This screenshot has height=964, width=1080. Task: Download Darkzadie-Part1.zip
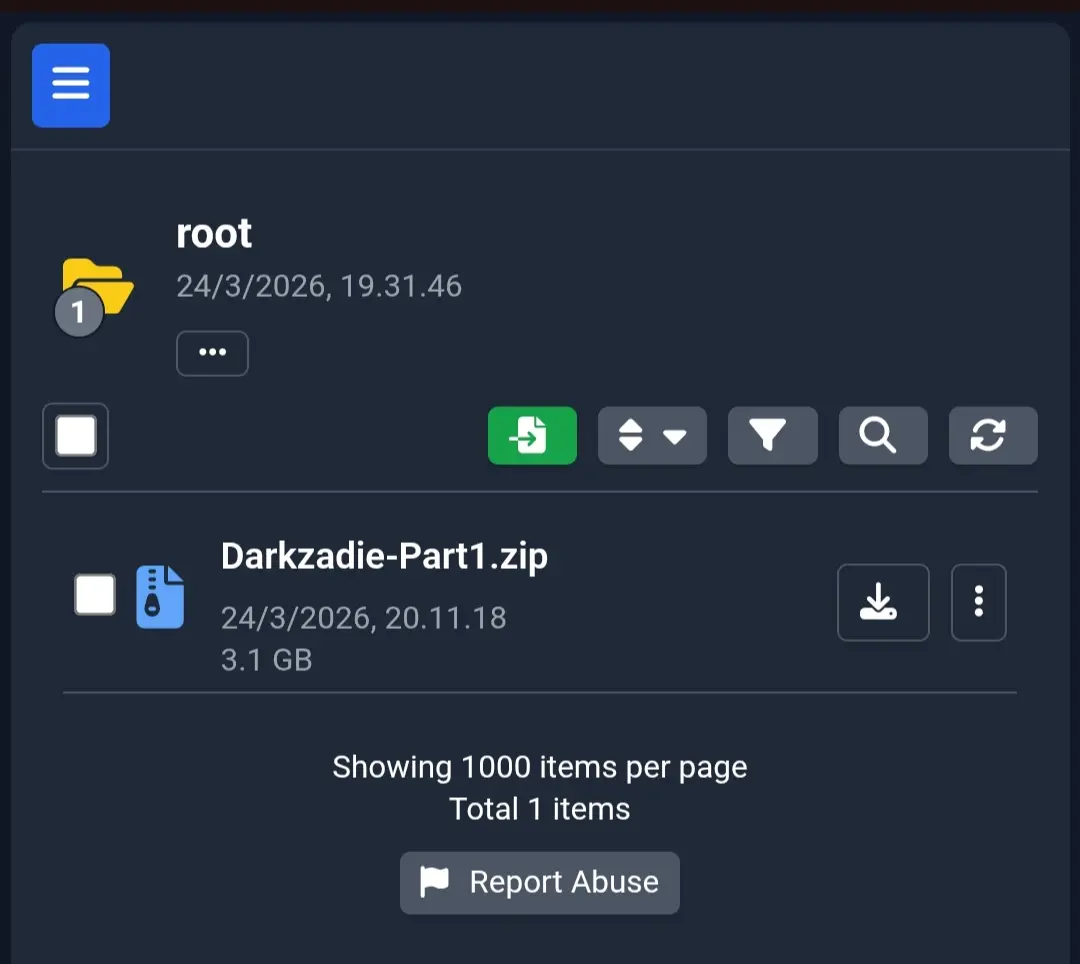coord(883,602)
